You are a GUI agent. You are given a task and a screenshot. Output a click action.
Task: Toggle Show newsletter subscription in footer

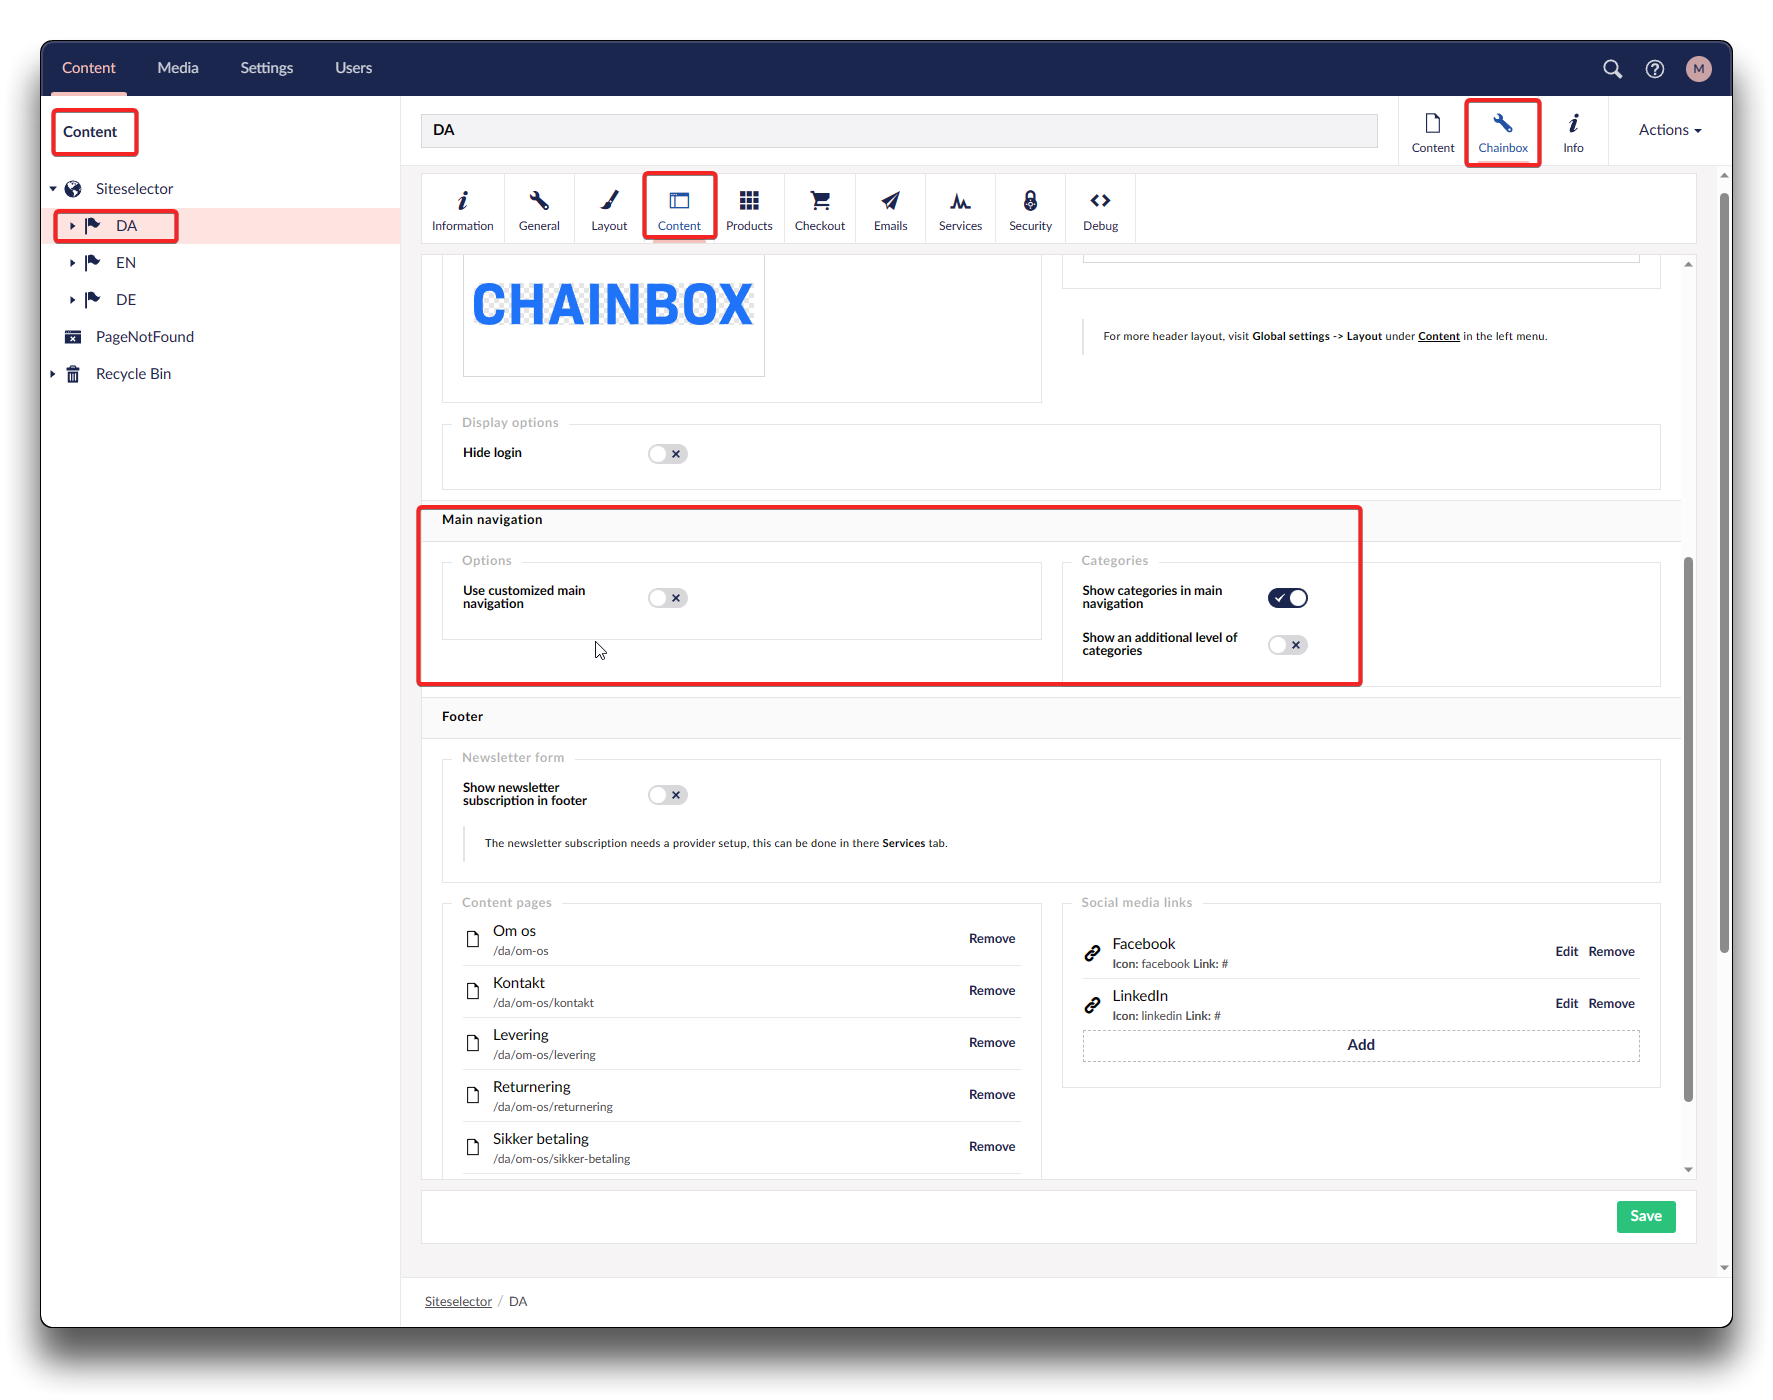tap(667, 795)
